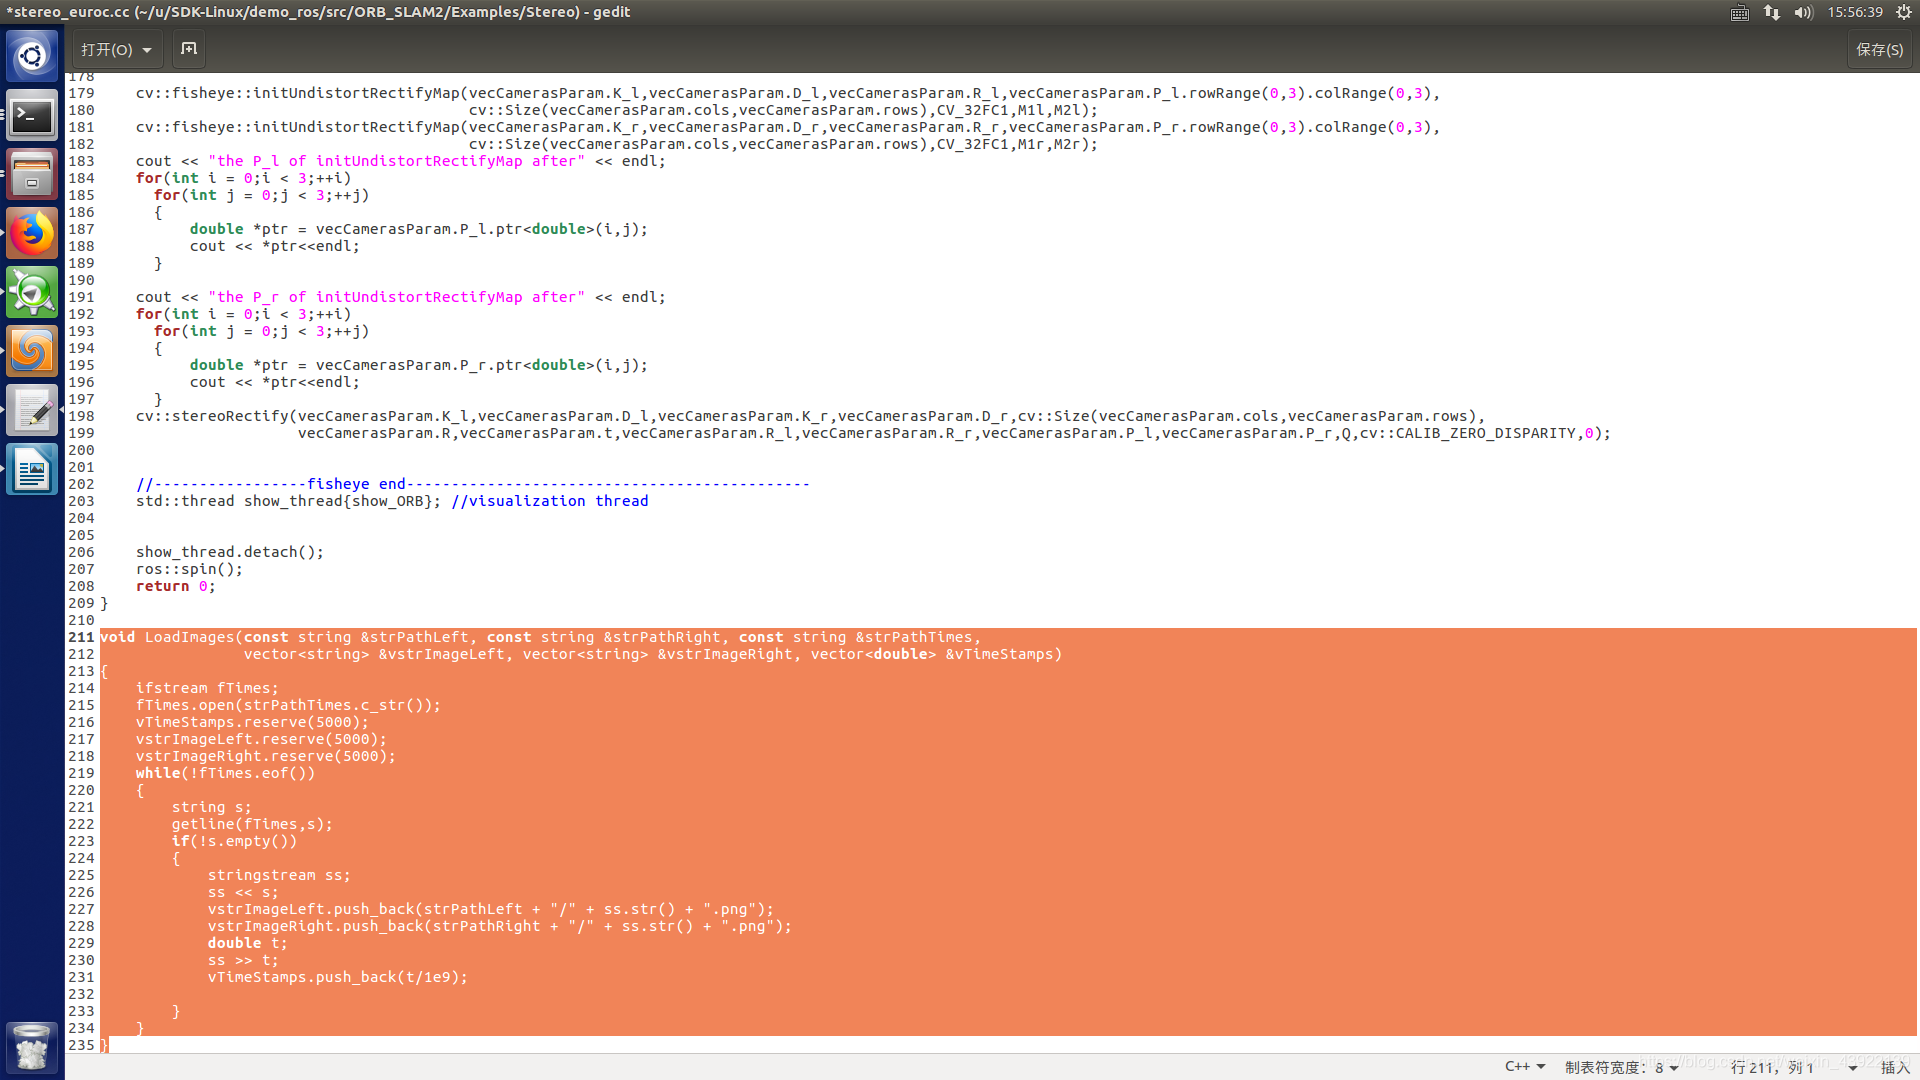Open the Files manager dock icon

coord(32,175)
